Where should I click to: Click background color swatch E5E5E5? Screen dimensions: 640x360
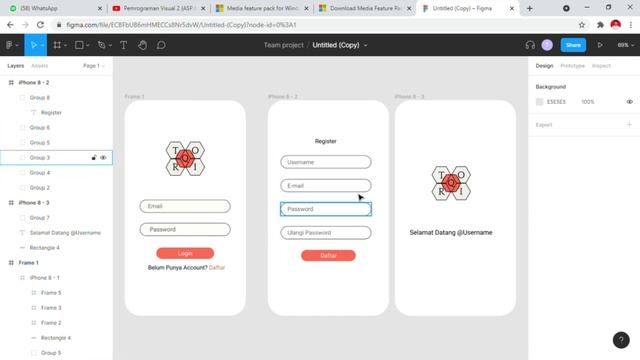(x=540, y=102)
